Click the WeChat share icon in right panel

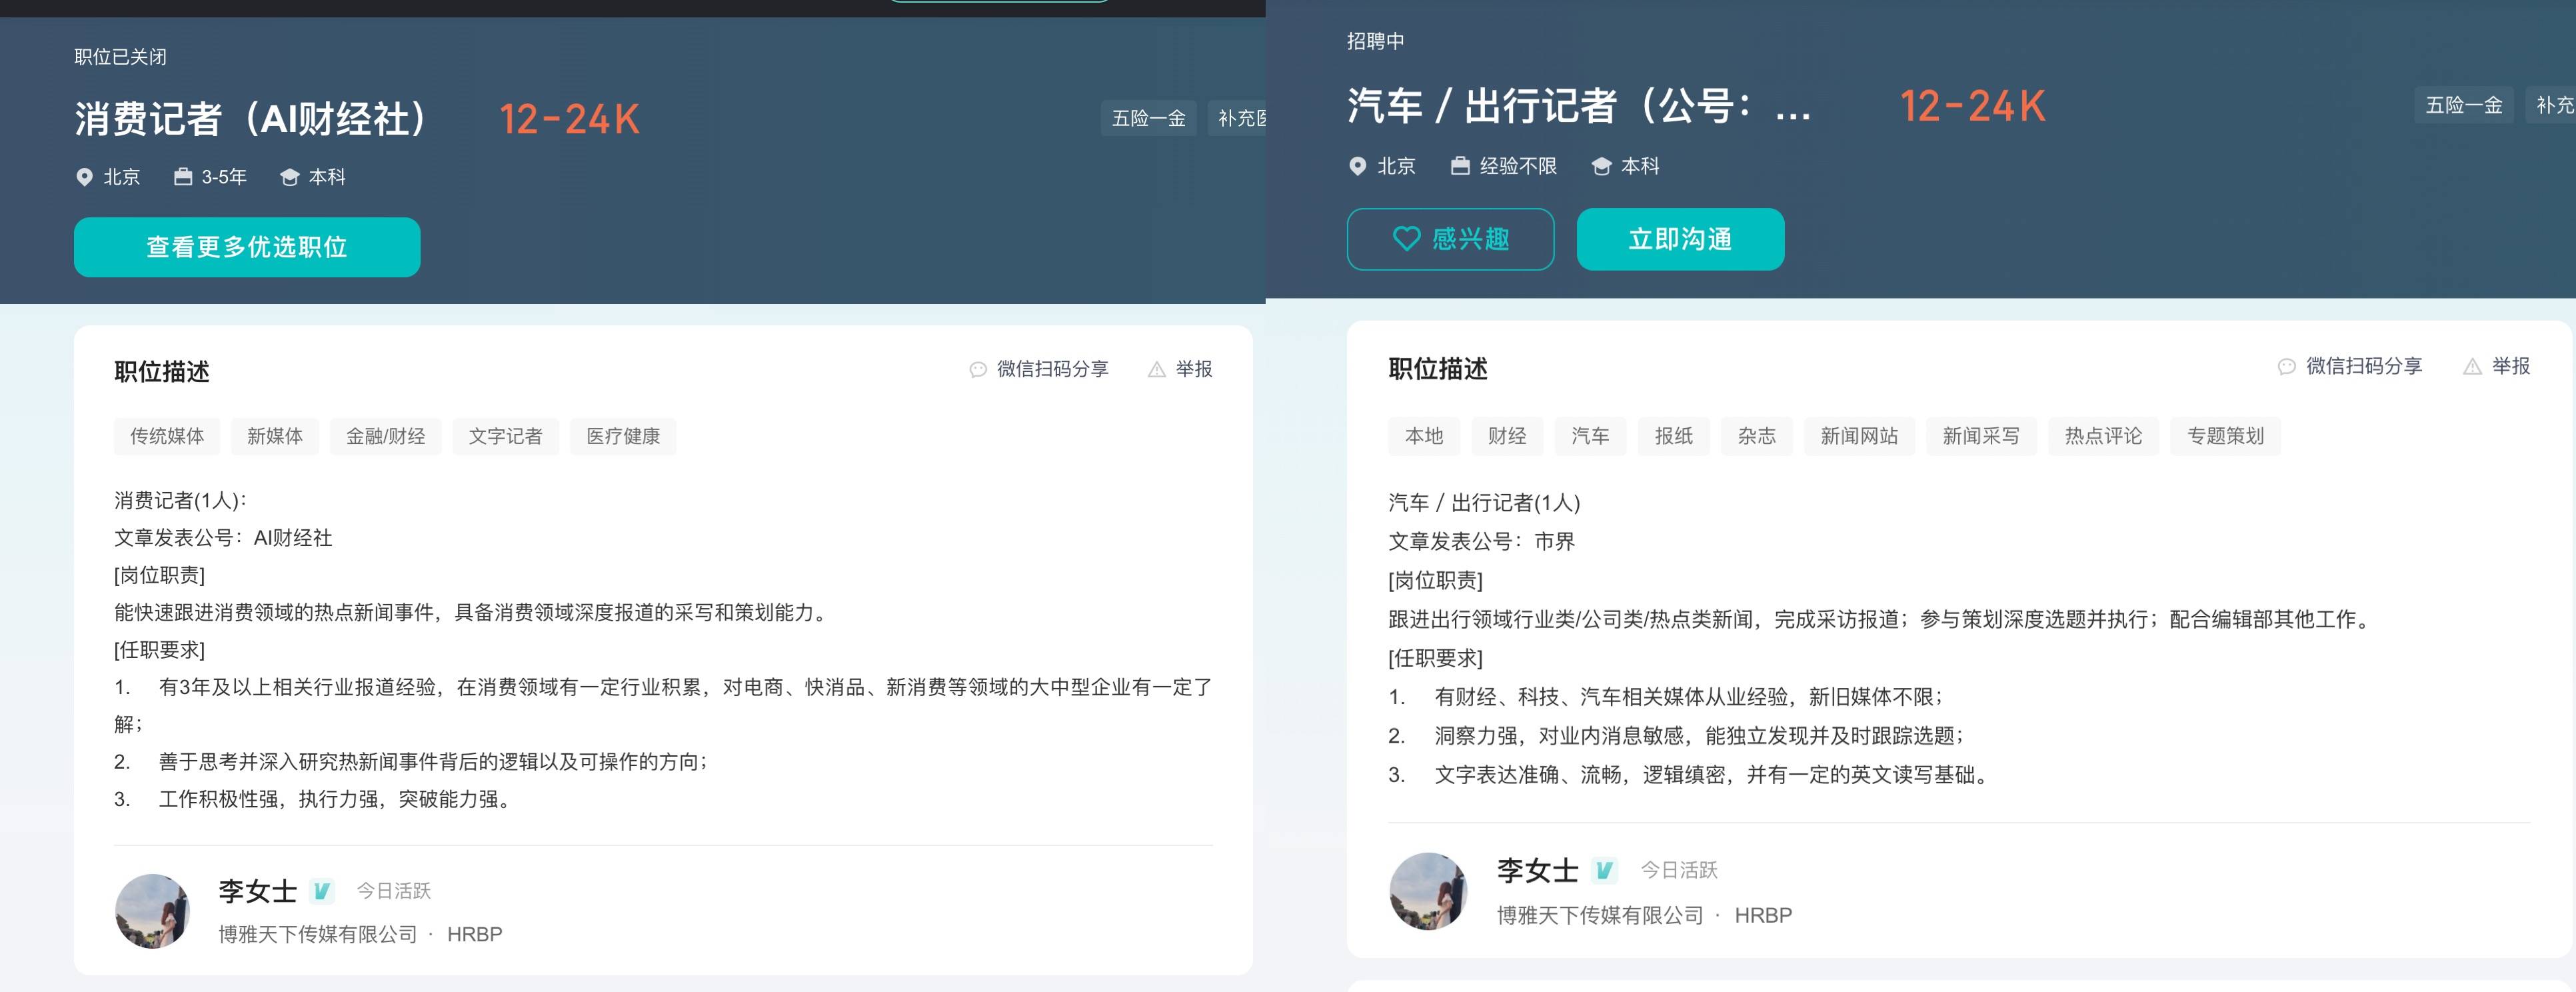coord(2286,367)
